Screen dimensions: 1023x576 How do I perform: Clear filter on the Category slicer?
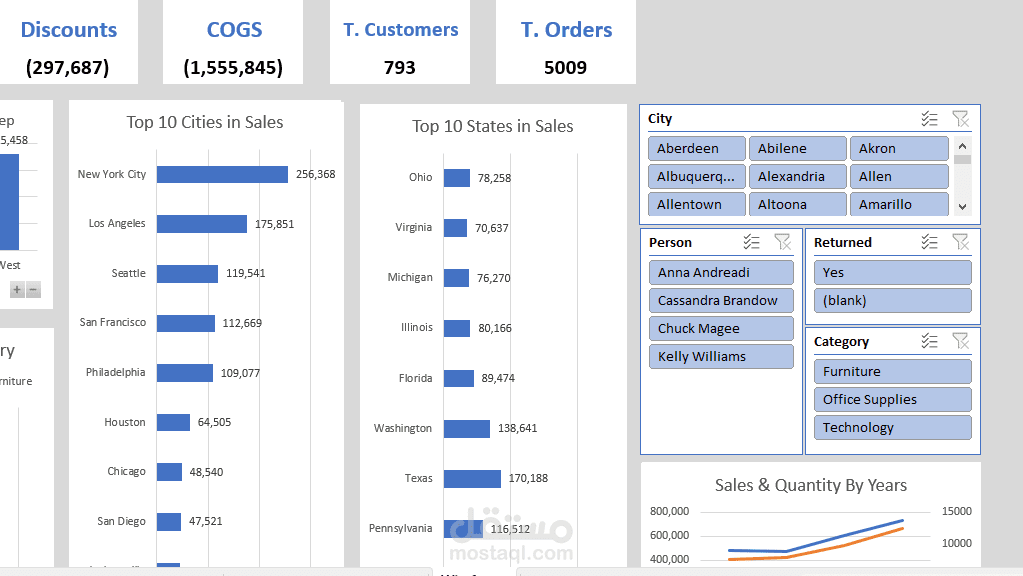(960, 341)
